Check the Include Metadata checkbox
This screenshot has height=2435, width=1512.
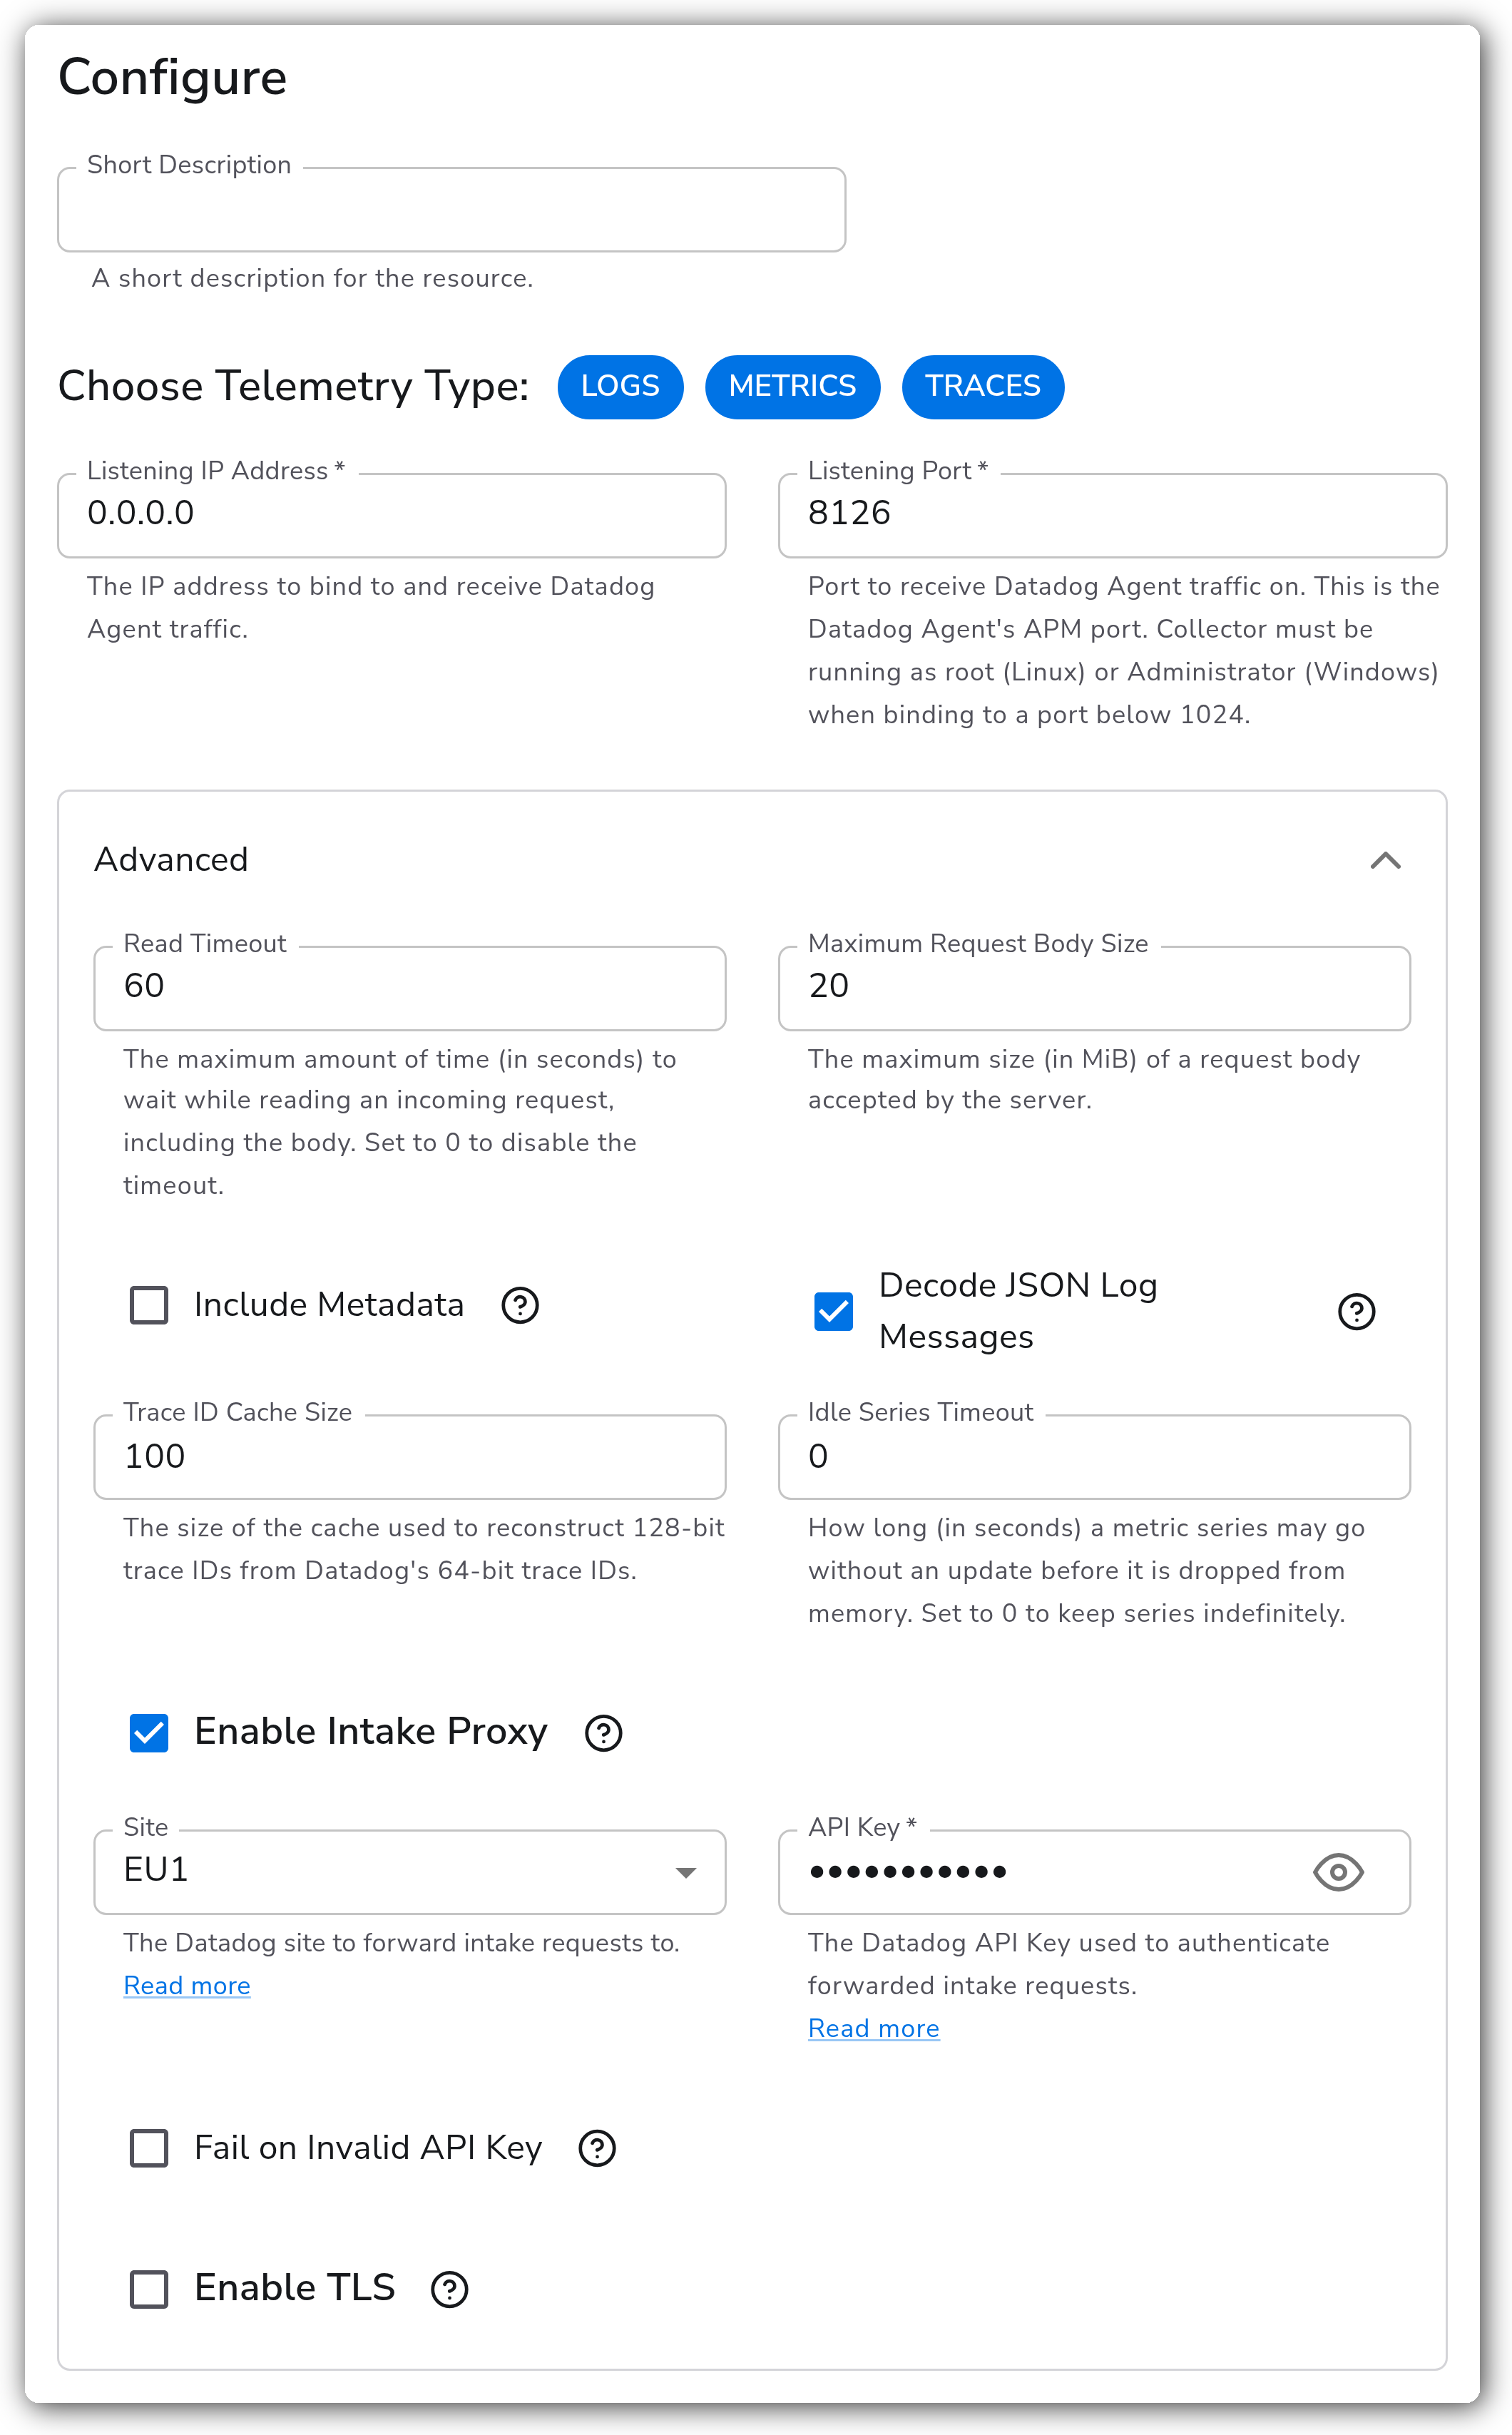pos(149,1305)
